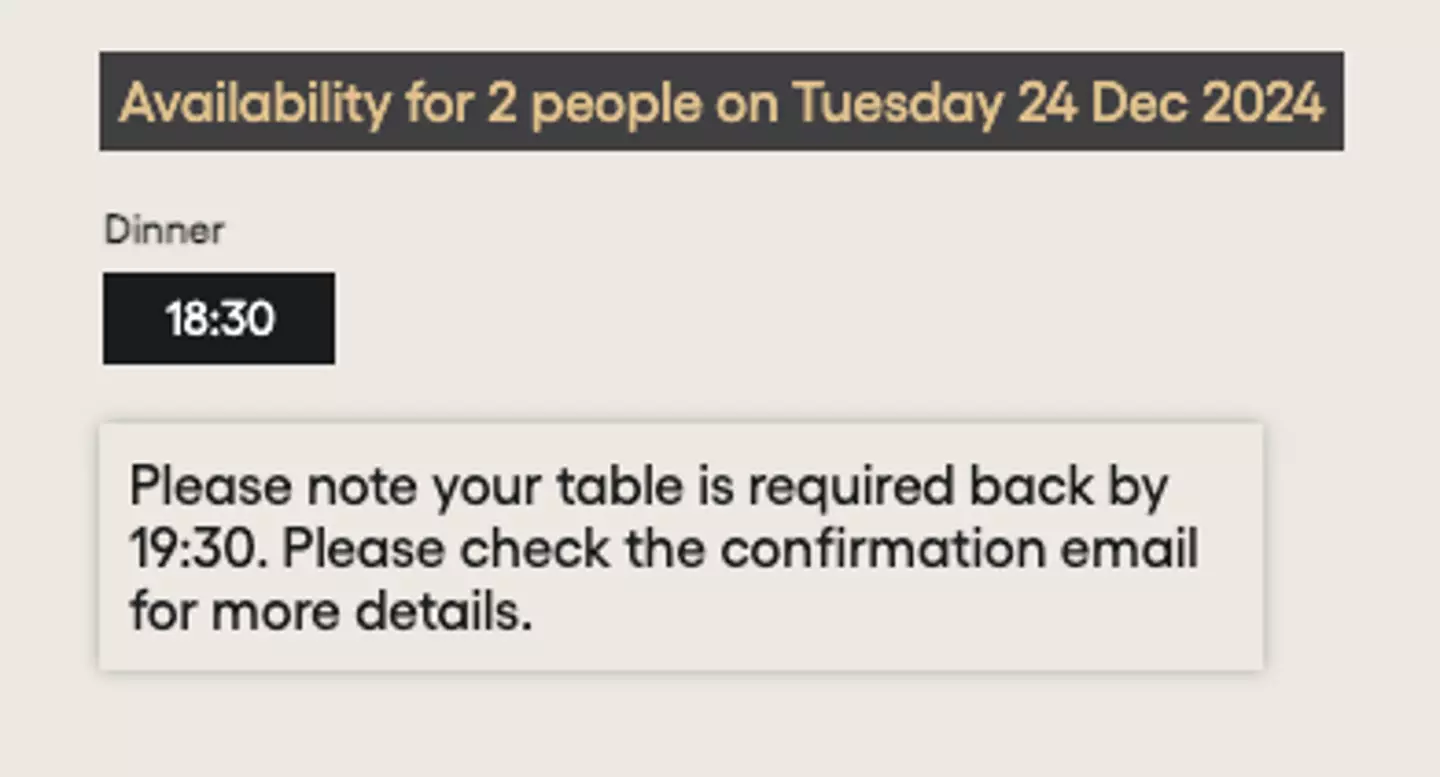
Task: Tap the highlighted 18:30 booking option
Action: coord(217,318)
